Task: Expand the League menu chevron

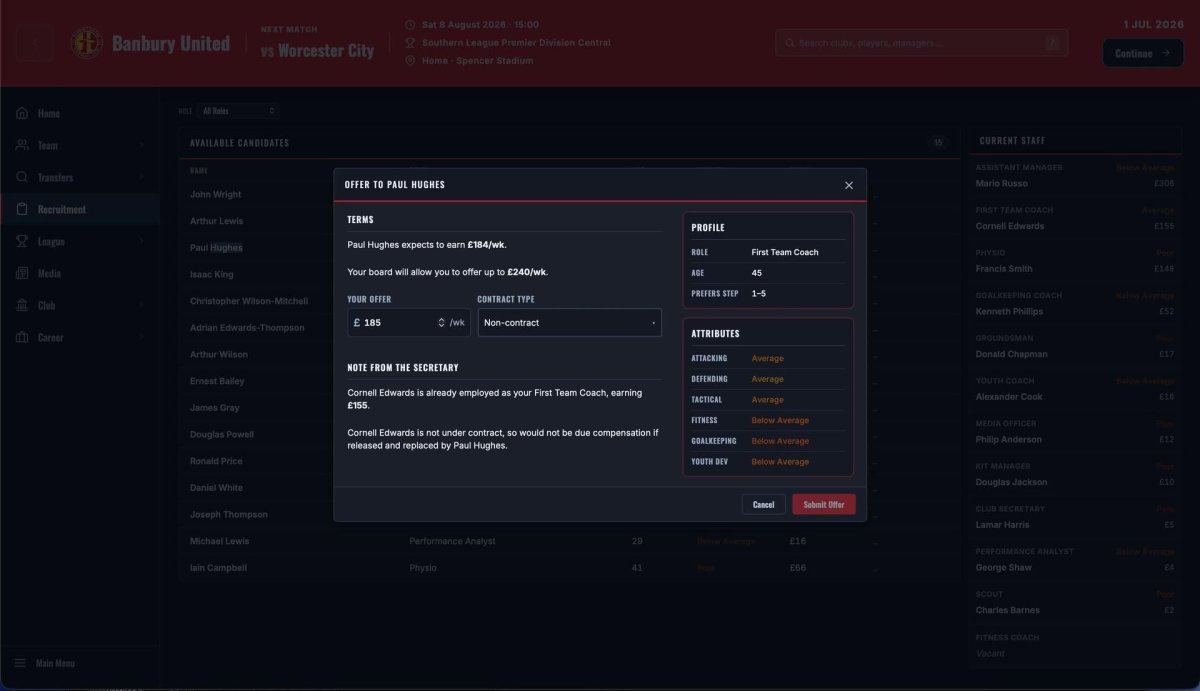Action: [141, 241]
